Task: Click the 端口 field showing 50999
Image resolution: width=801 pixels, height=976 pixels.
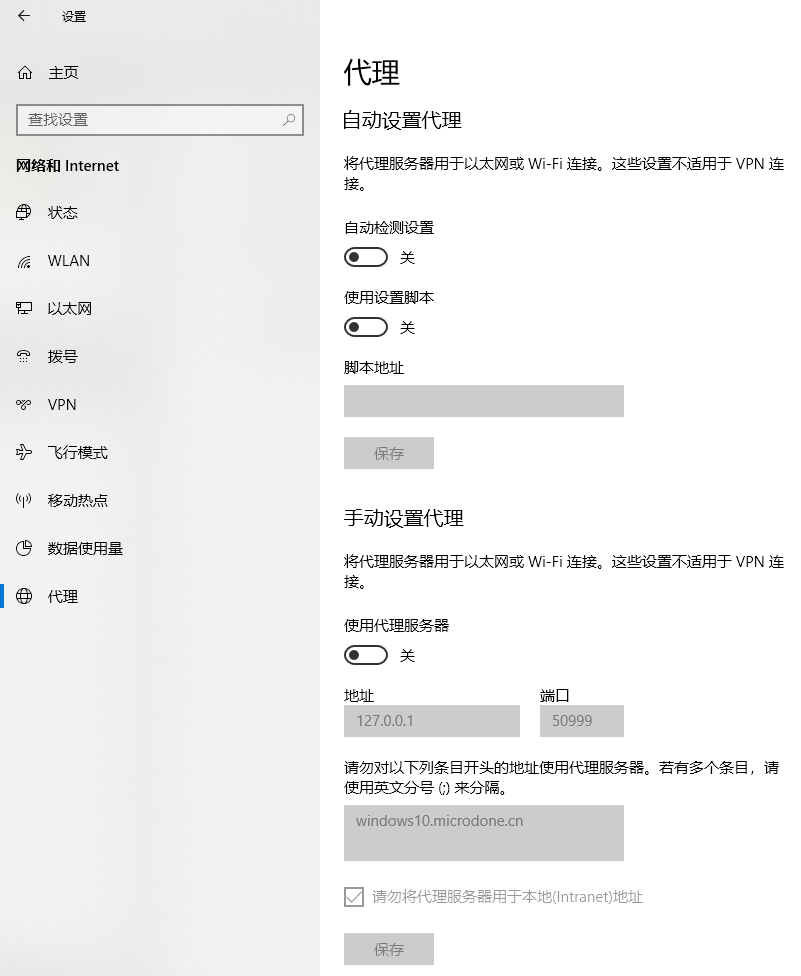Action: click(x=581, y=721)
